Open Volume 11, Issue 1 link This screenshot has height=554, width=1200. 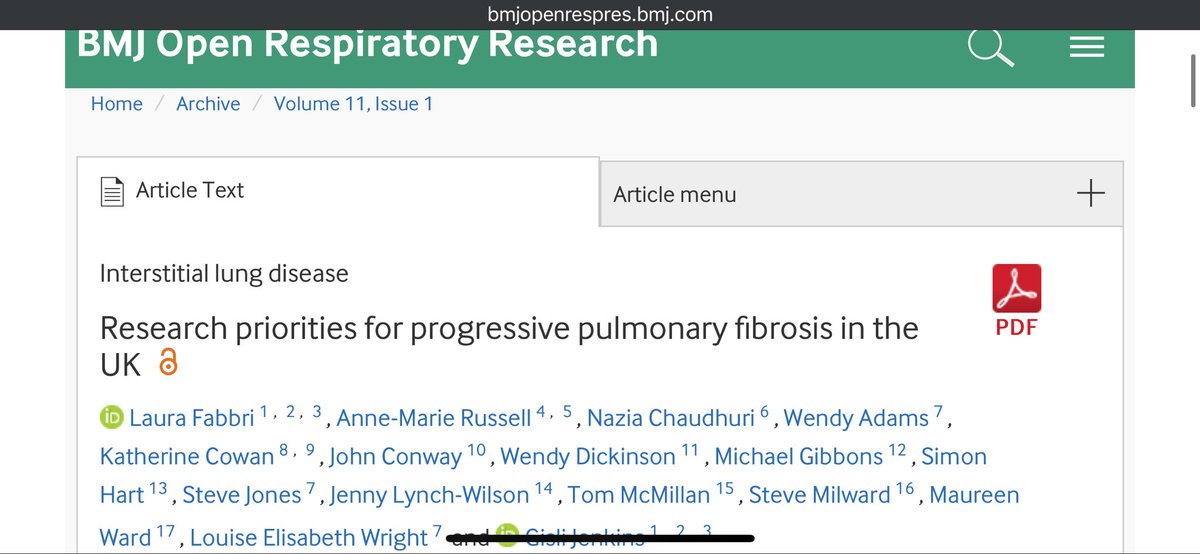click(353, 104)
